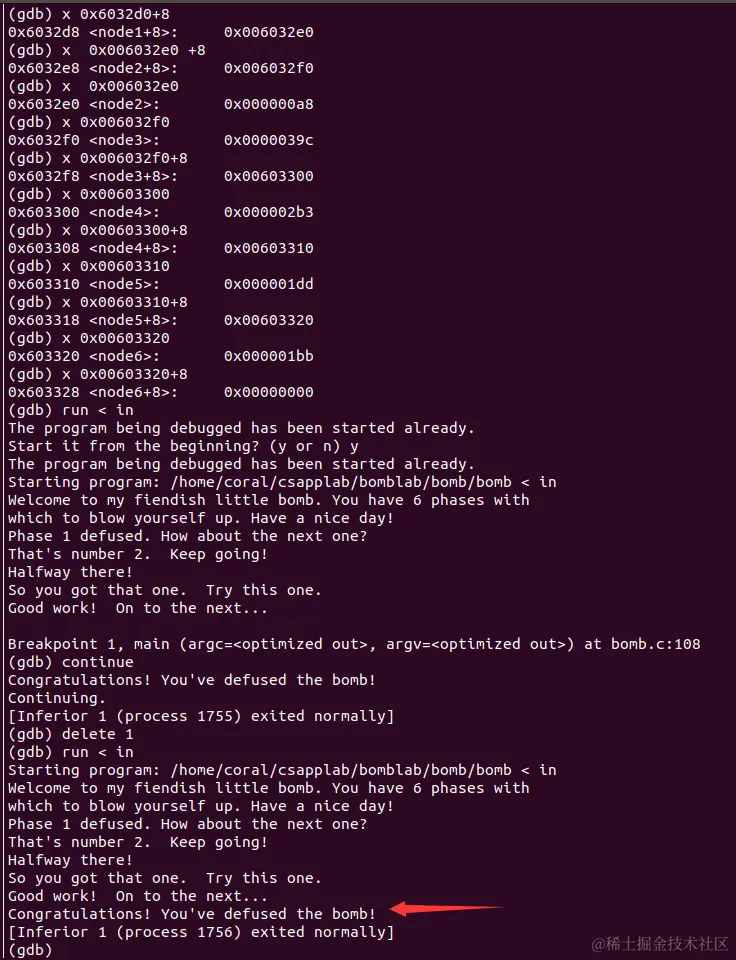Click the node6 value 0x000001bb
Screen dimensions: 736x960
point(268,356)
